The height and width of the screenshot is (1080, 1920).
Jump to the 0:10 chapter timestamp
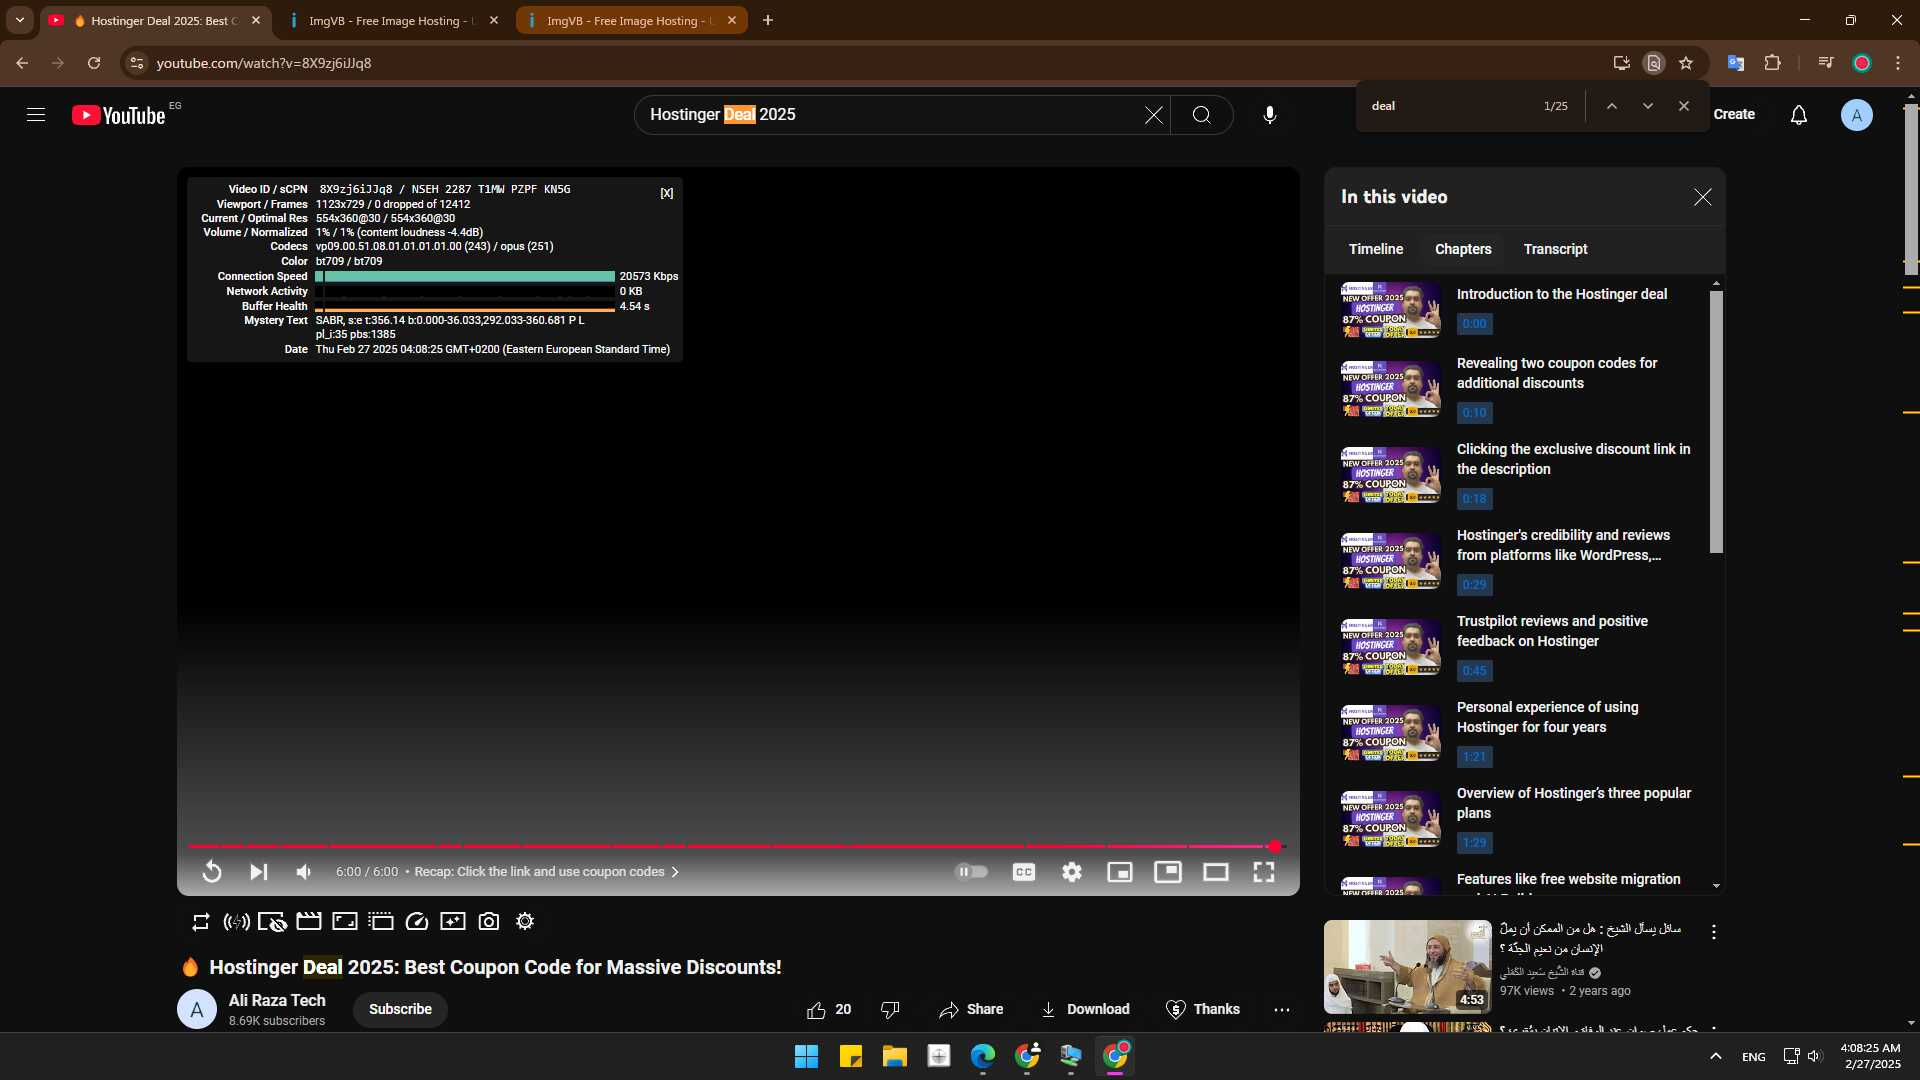coord(1474,413)
